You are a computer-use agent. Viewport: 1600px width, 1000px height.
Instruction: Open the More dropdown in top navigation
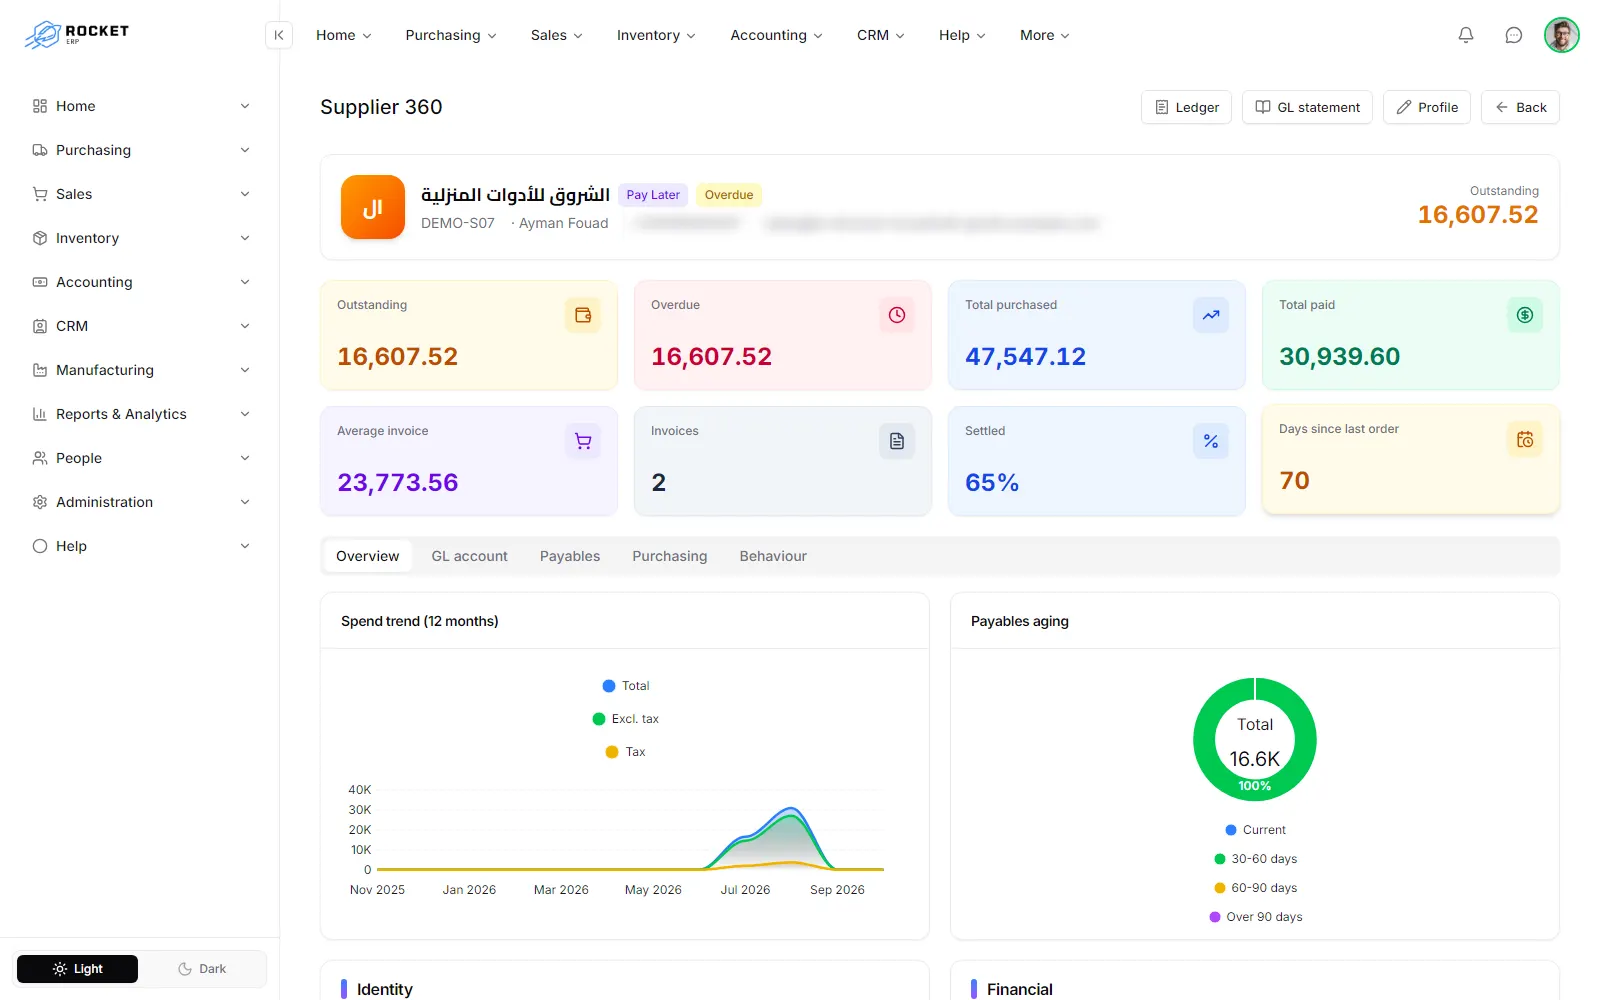(x=1045, y=35)
